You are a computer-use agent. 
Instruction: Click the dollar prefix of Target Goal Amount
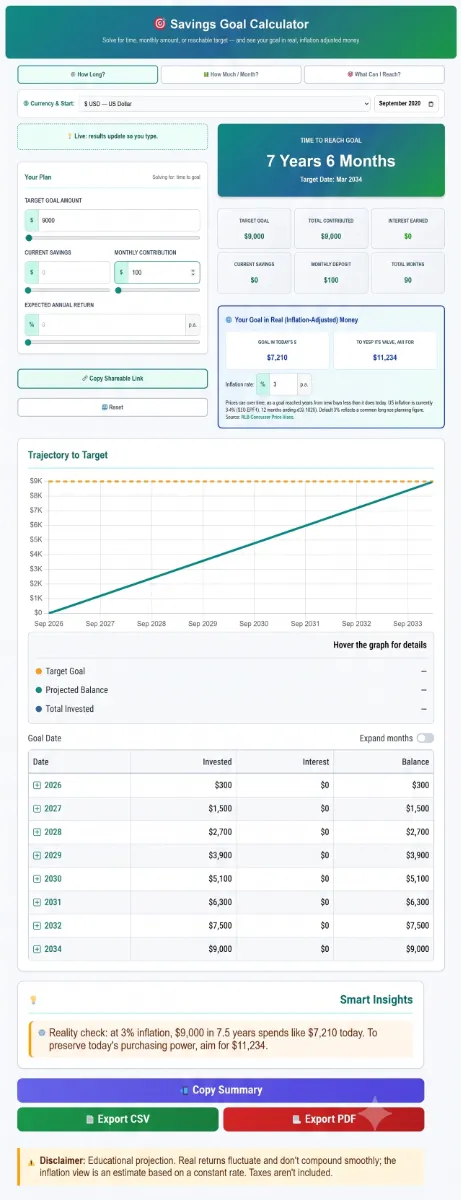(x=32, y=220)
